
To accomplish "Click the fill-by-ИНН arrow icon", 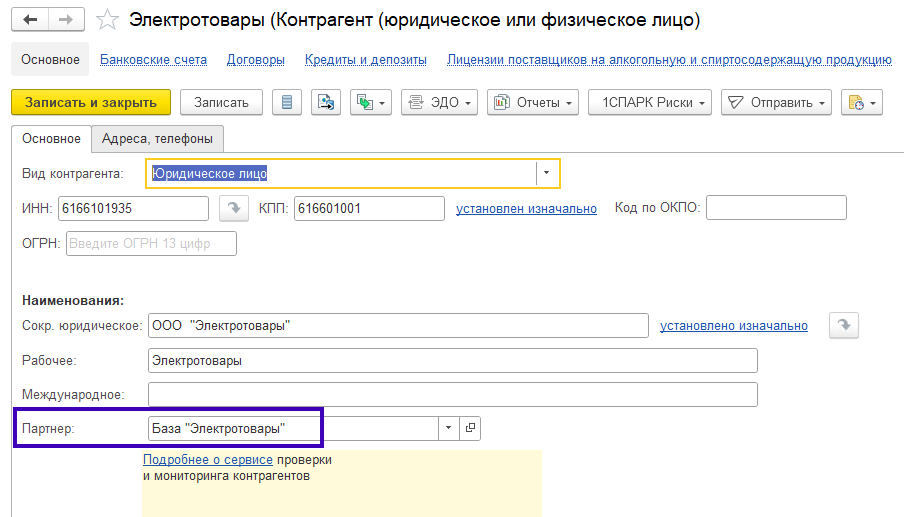I will tap(233, 208).
